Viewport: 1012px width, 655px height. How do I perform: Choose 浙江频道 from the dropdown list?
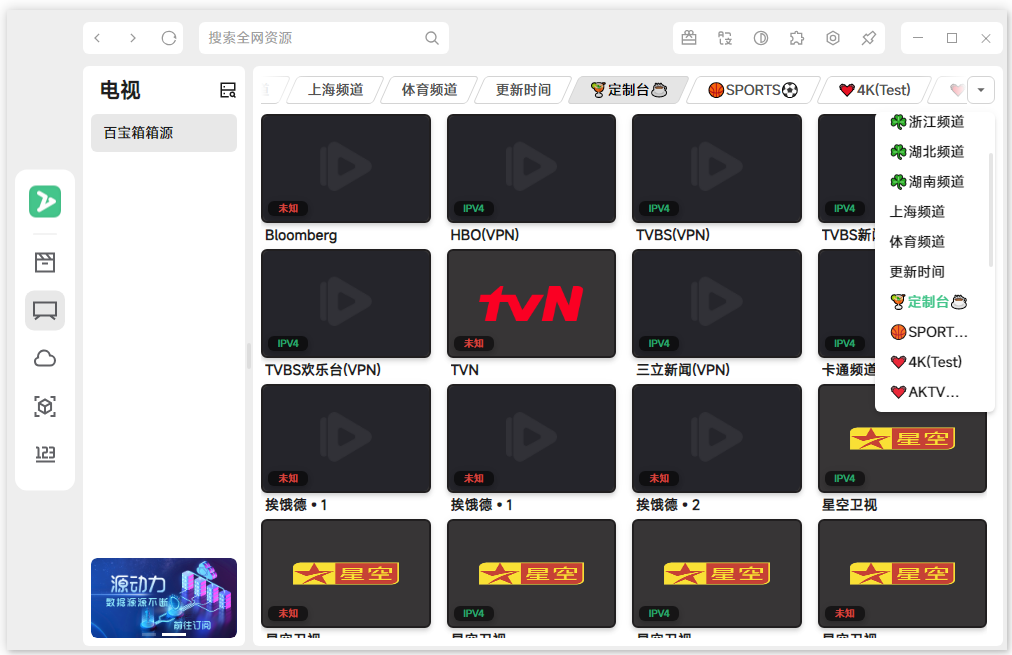click(927, 121)
